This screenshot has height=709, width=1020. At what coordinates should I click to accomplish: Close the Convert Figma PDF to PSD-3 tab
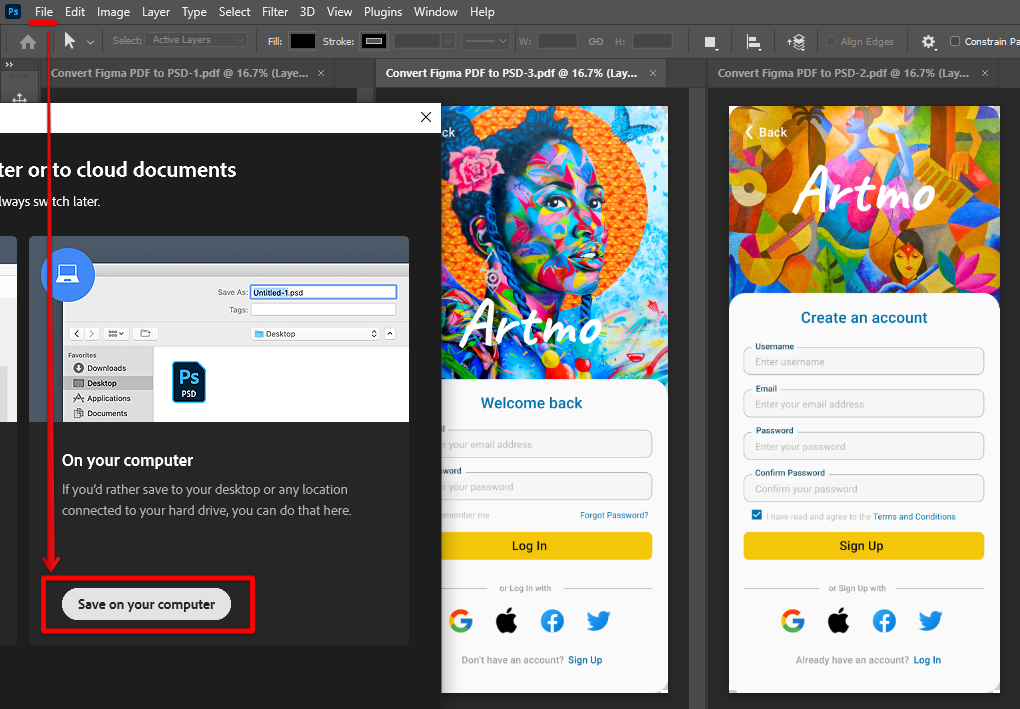pos(653,73)
